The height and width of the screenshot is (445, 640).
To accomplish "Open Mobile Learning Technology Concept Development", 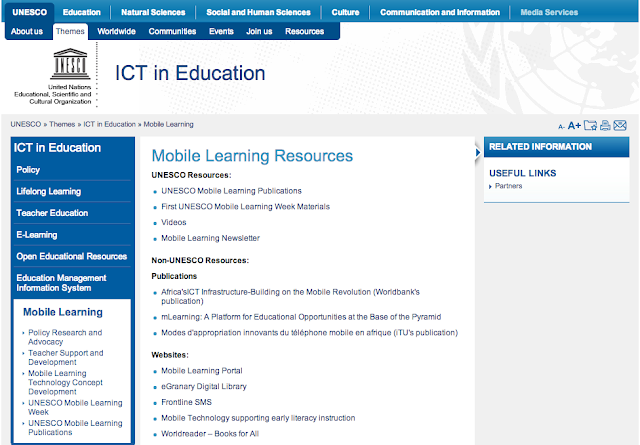I will [x=65, y=383].
